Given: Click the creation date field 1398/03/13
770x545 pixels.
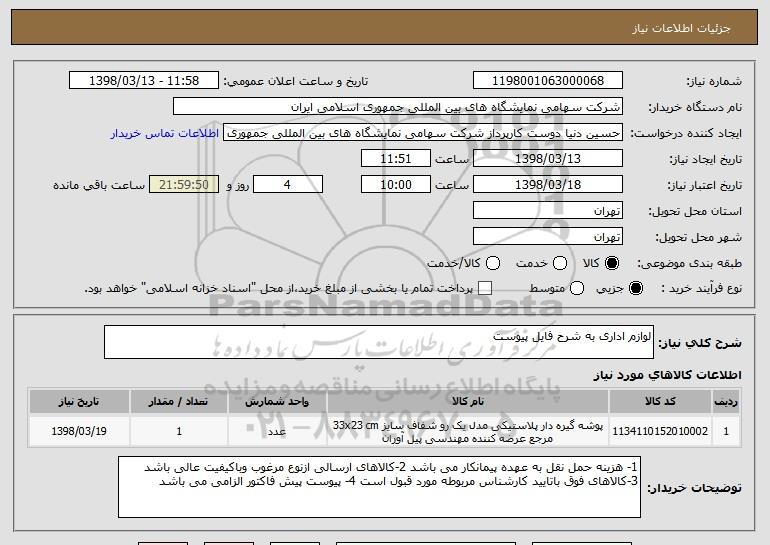Looking at the screenshot, I should click(x=548, y=159).
